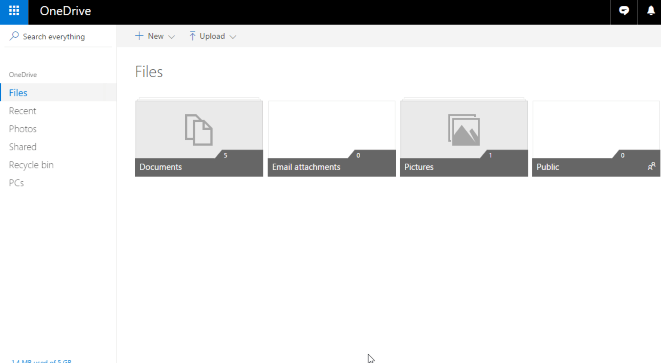Open the app launcher waffle icon
The image size is (661, 363).
pyautogui.click(x=14, y=11)
